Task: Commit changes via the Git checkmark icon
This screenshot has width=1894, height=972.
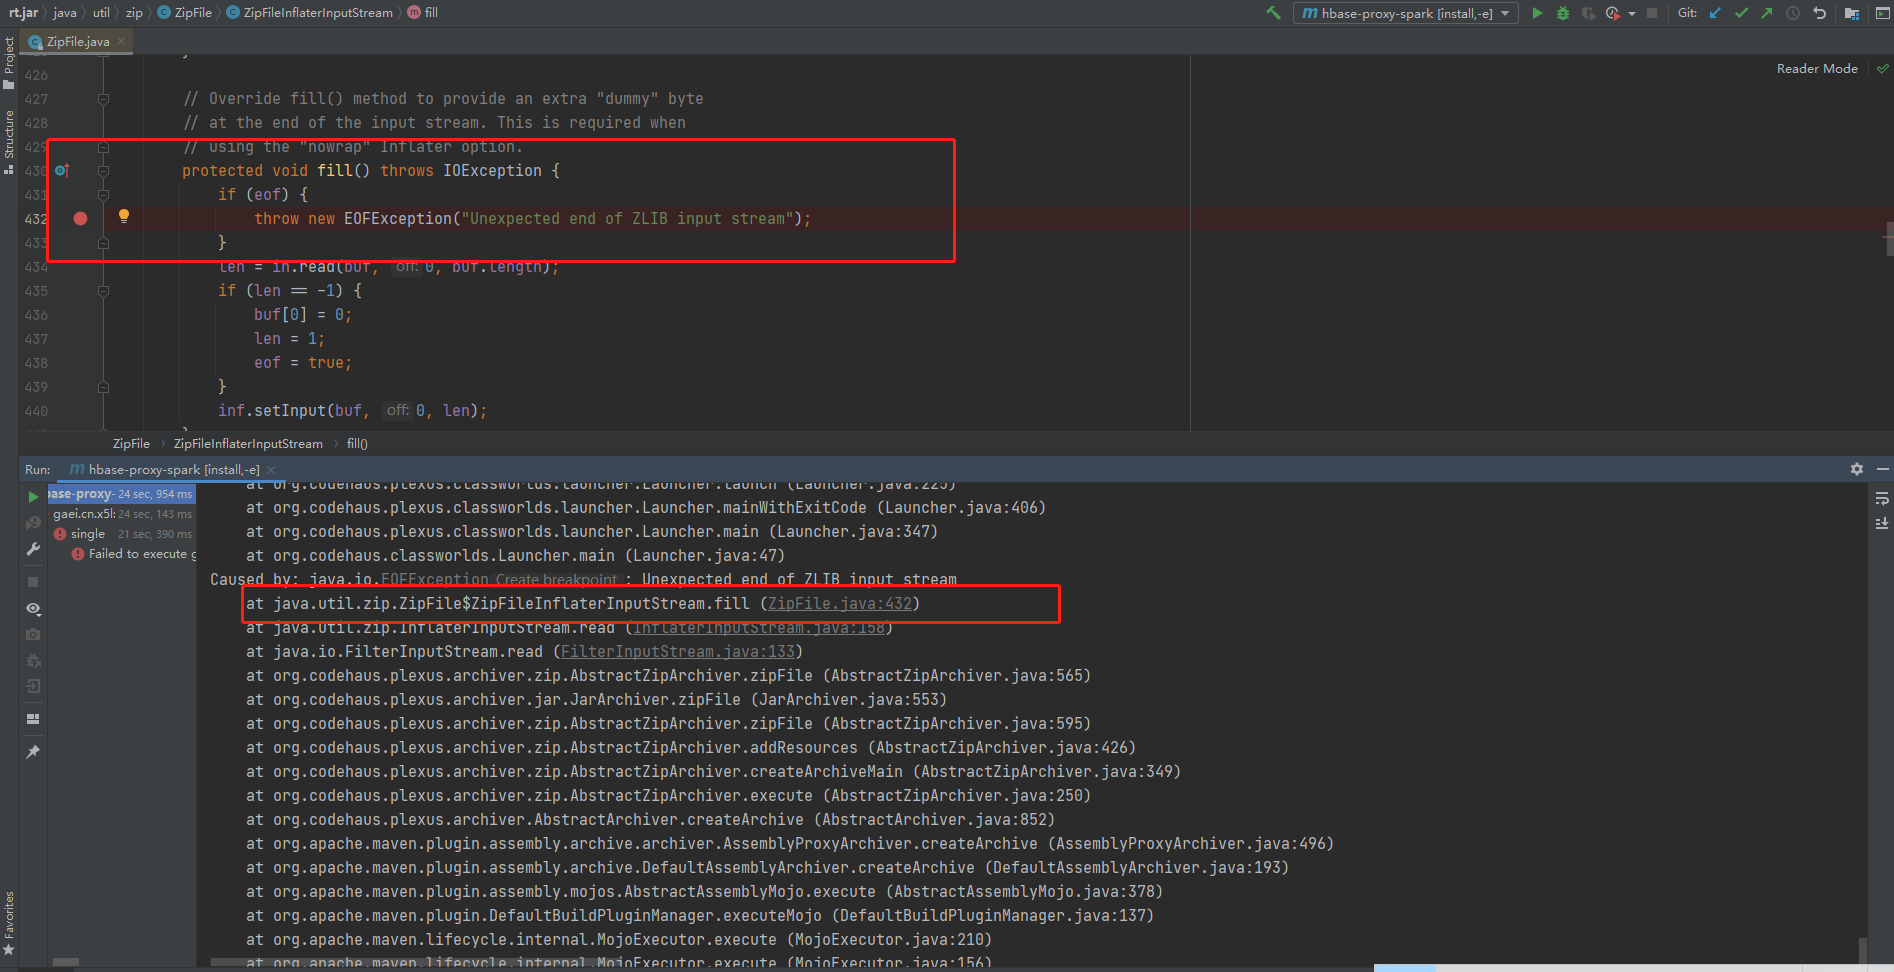Action: tap(1742, 13)
